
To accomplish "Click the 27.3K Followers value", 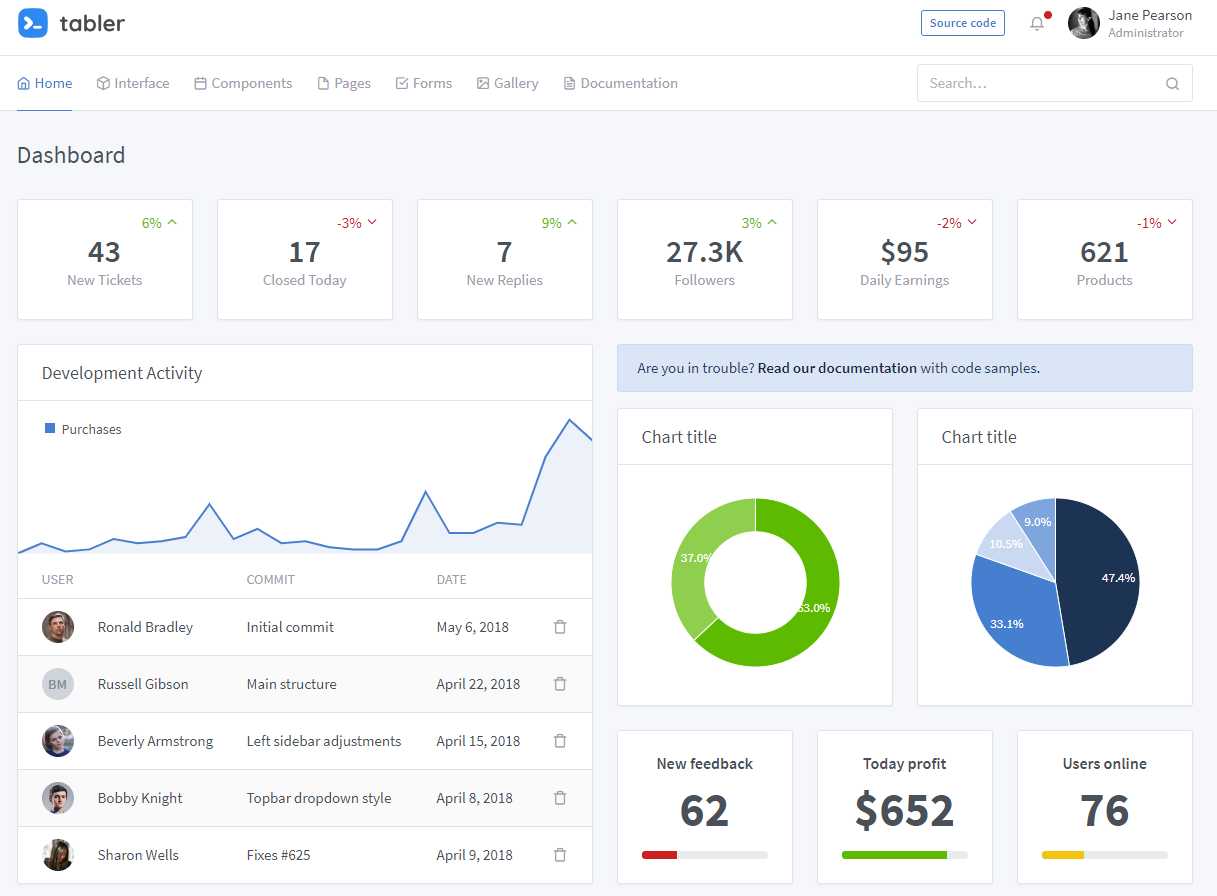I will click(x=705, y=252).
